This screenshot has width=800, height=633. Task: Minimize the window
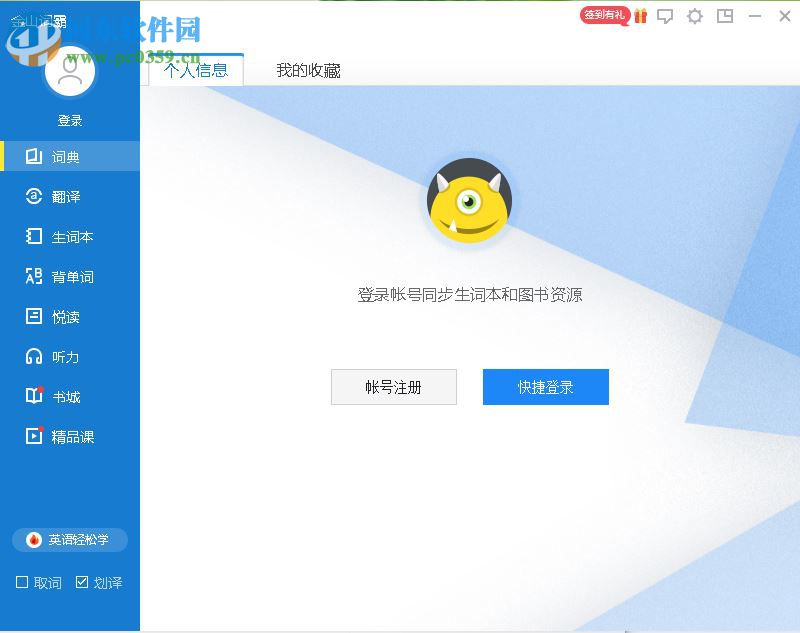(x=755, y=16)
